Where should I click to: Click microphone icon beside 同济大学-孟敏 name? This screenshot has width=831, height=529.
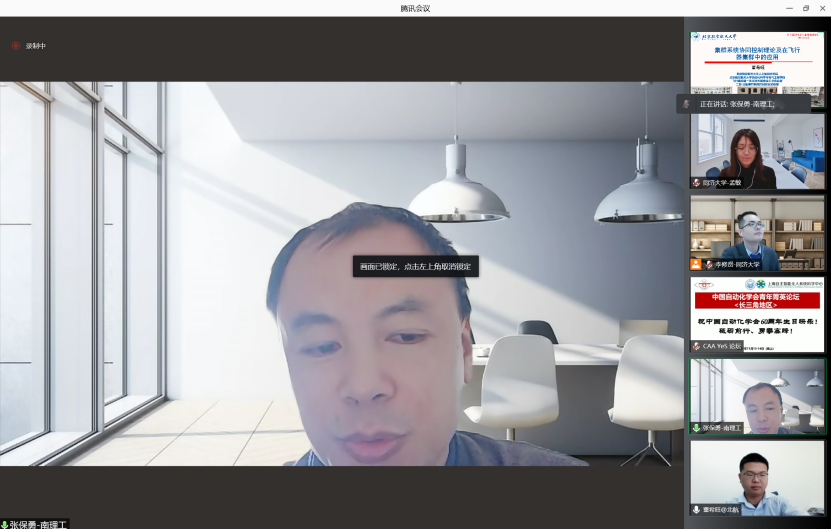click(696, 183)
